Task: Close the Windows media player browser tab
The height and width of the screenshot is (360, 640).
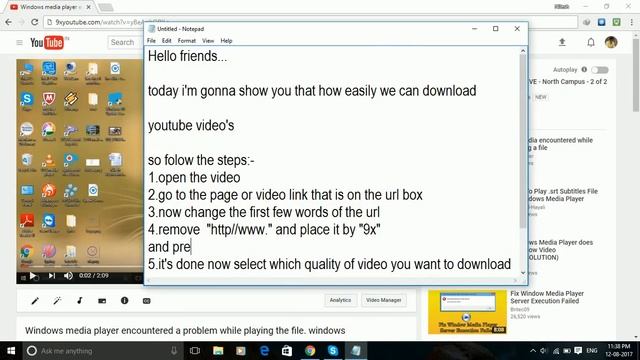Action: (x=89, y=7)
